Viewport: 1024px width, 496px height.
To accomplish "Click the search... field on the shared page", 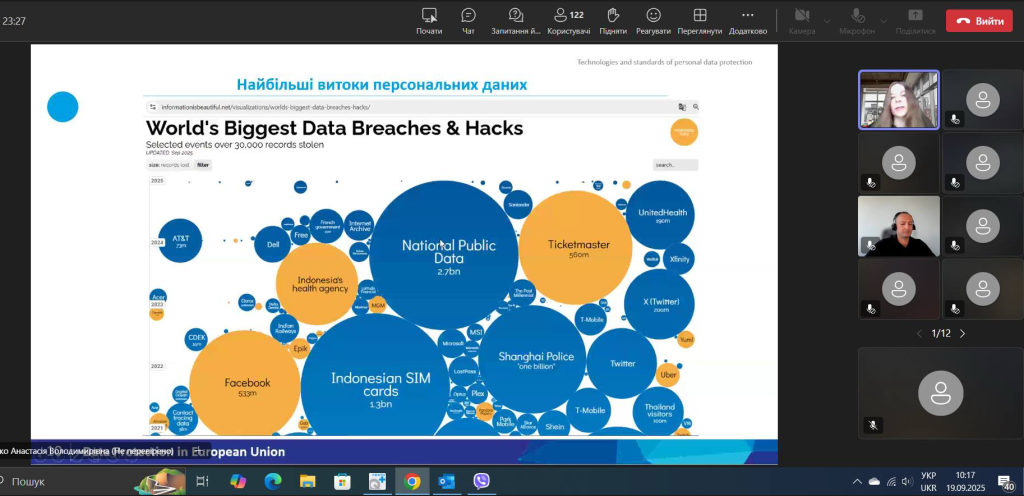I will (675, 165).
